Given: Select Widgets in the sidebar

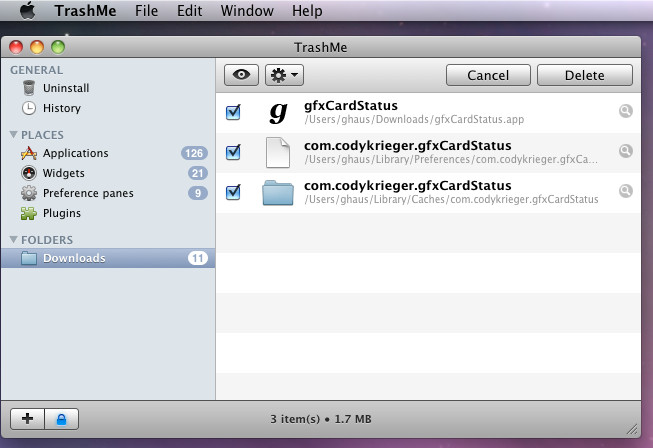Looking at the screenshot, I should [108, 173].
